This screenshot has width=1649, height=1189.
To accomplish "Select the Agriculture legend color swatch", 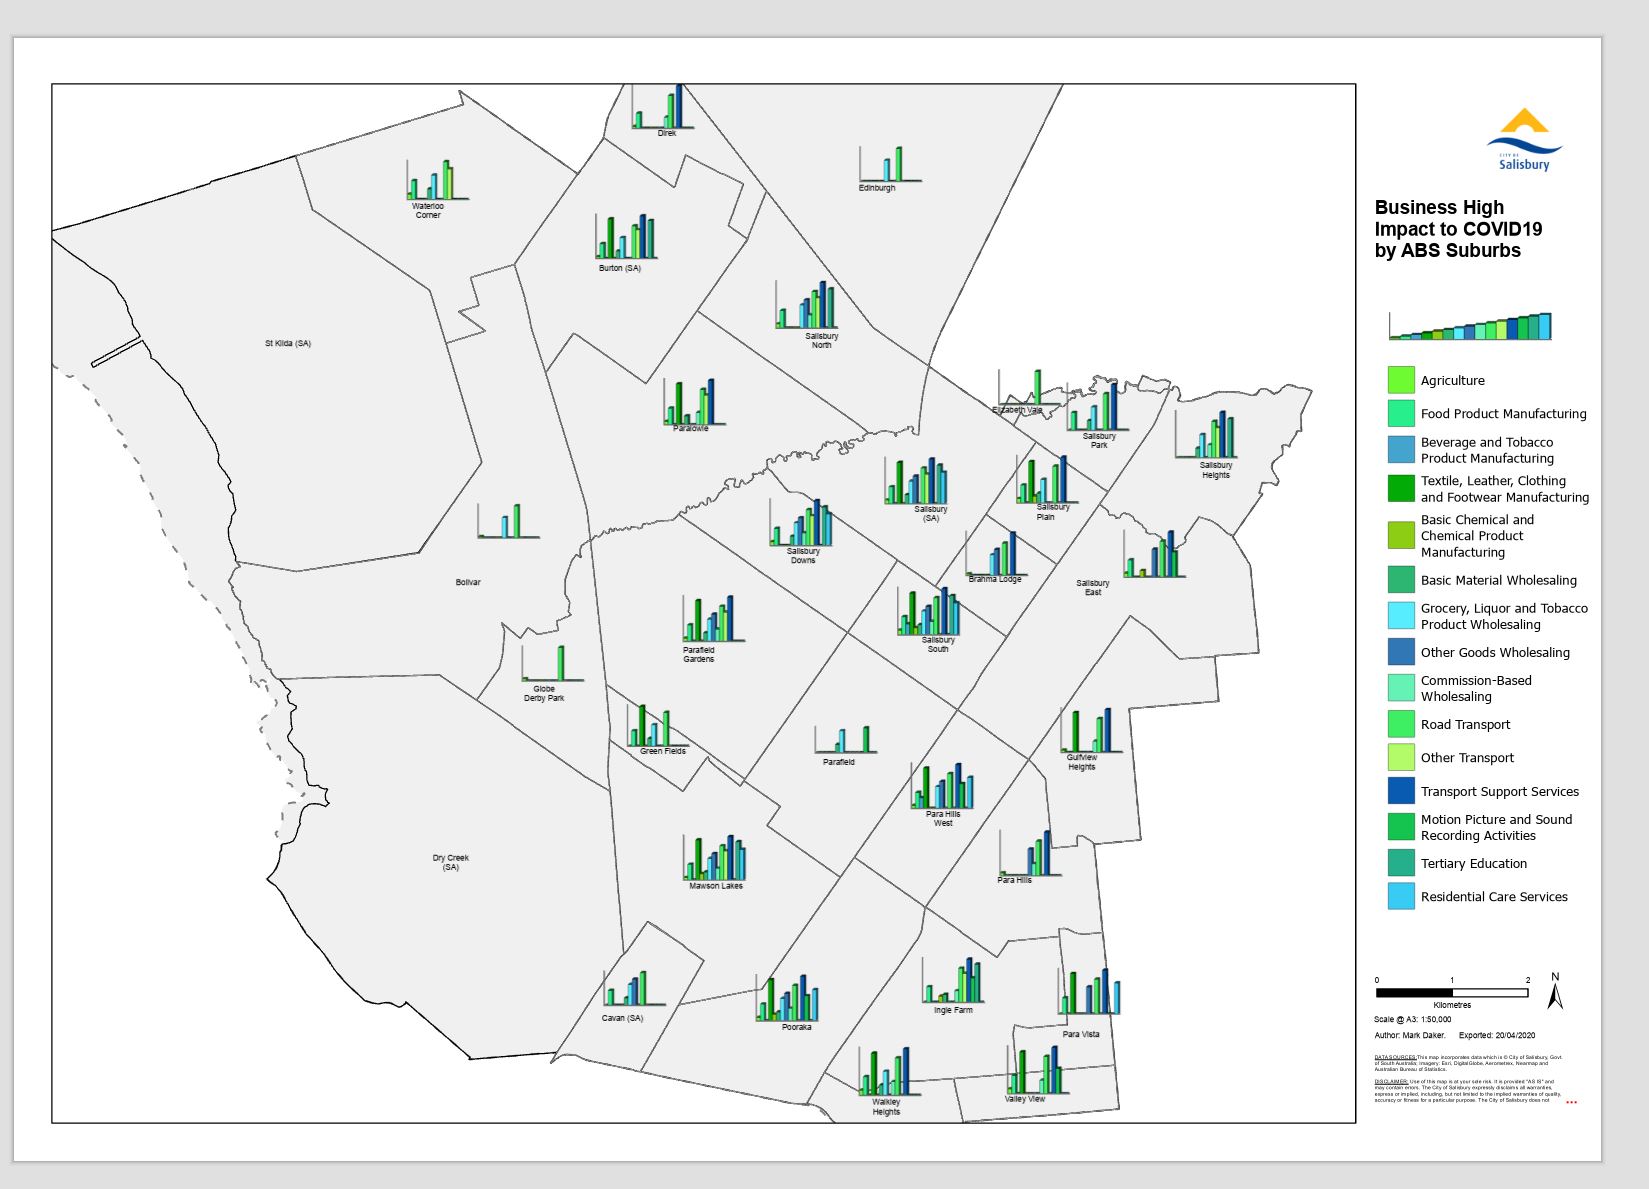I will click(x=1401, y=380).
